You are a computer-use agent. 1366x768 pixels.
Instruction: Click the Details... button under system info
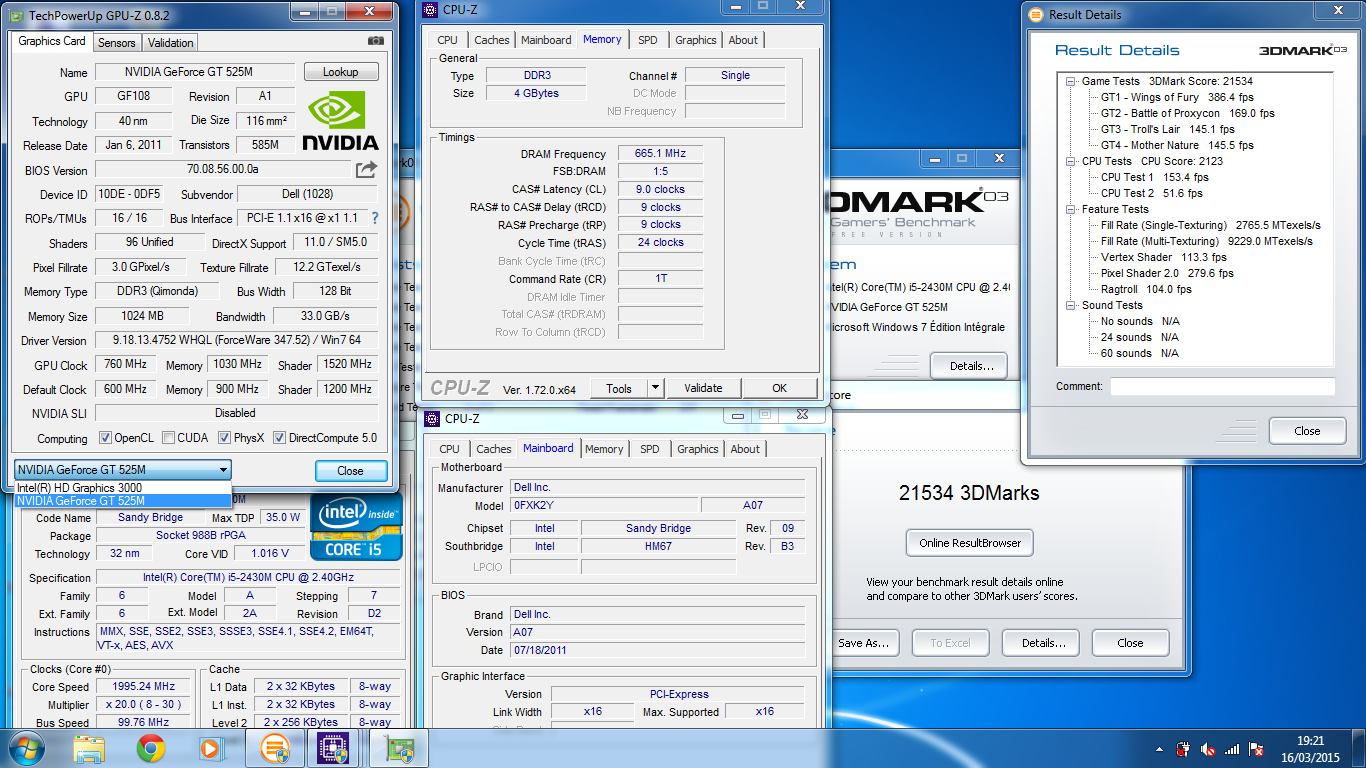coord(969,366)
